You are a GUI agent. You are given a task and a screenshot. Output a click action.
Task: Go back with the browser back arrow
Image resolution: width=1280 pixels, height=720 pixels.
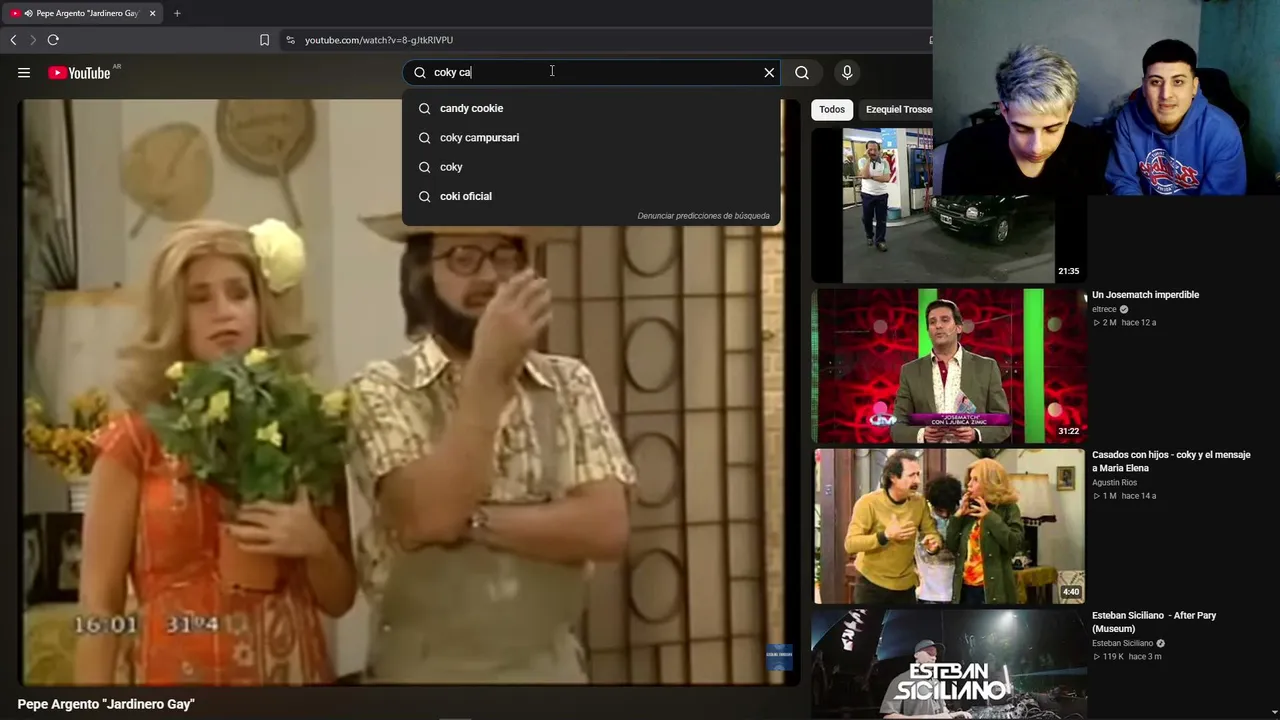pyautogui.click(x=13, y=40)
